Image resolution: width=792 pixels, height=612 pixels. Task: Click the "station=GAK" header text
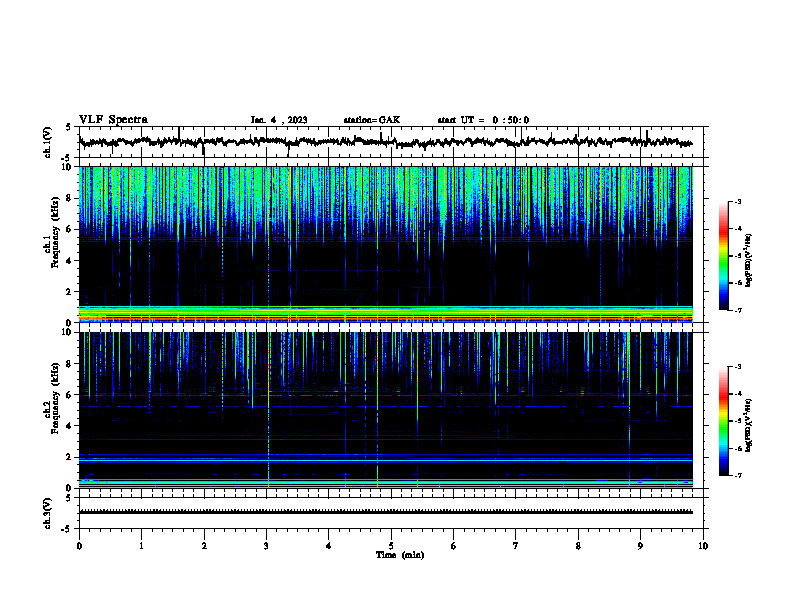click(x=372, y=120)
